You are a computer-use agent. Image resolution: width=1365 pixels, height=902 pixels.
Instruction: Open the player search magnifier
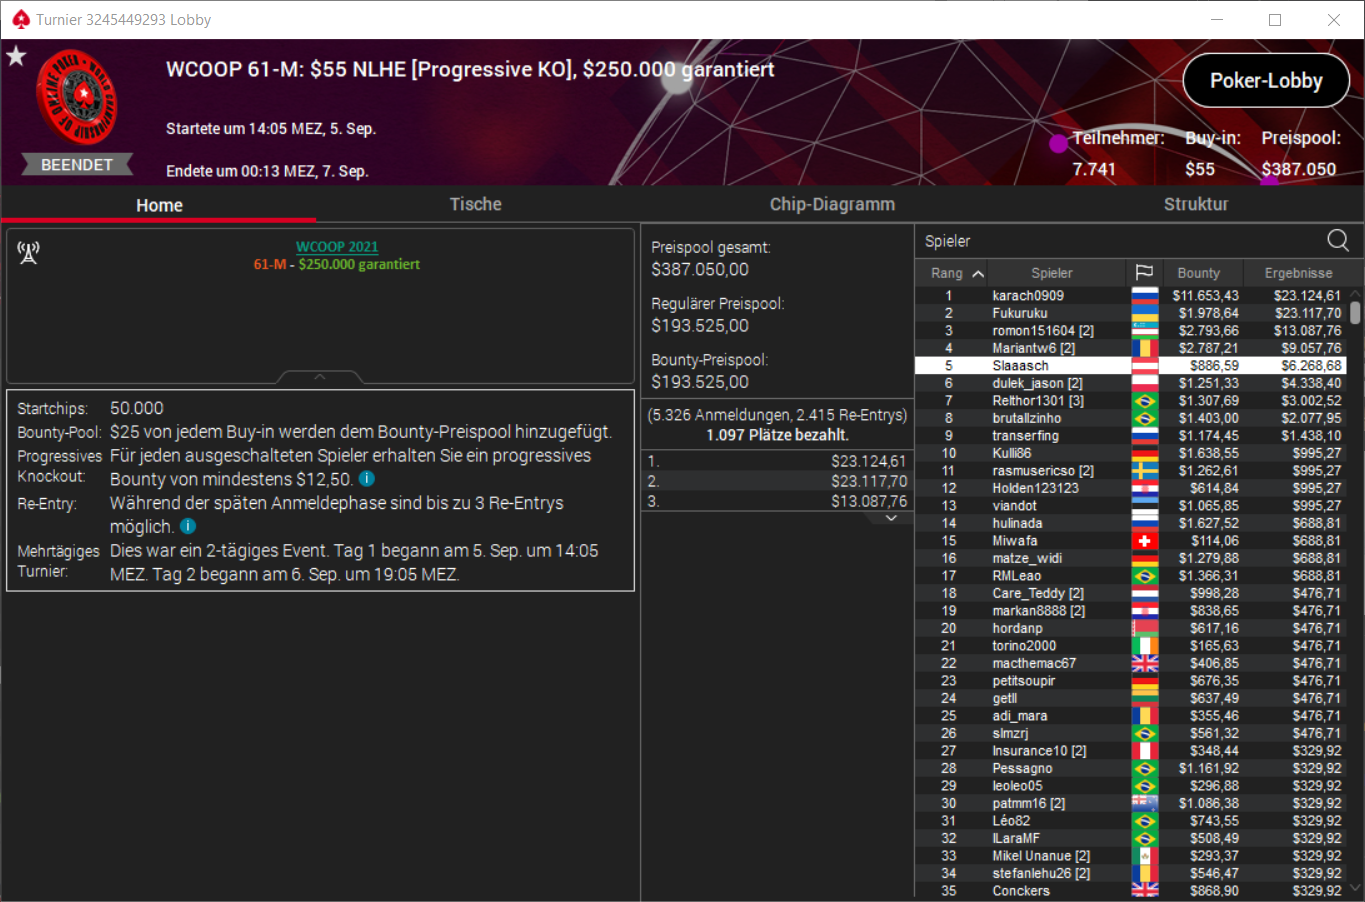tap(1338, 240)
